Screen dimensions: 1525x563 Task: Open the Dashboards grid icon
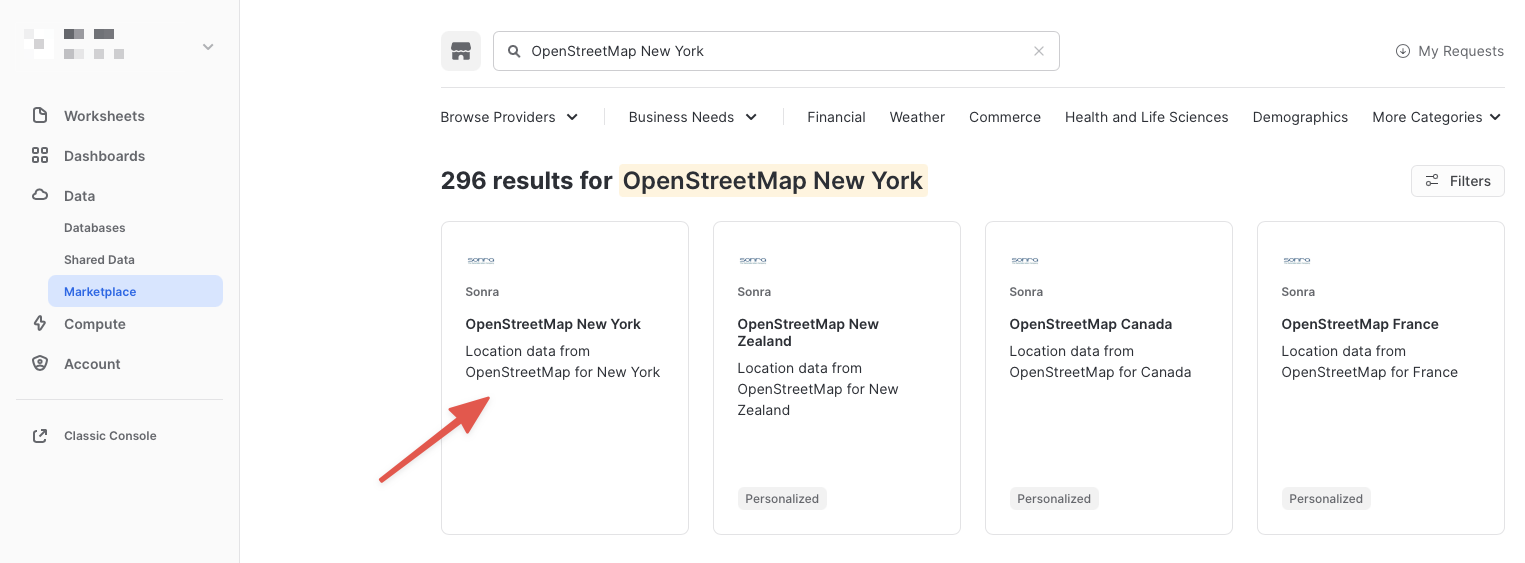(40, 155)
